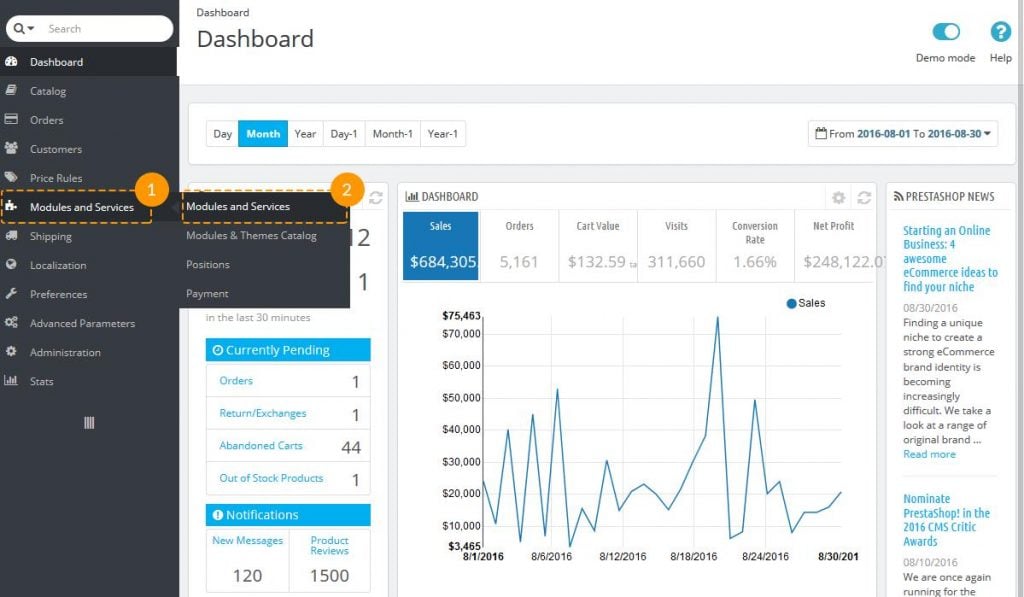Switch to the Year time range
This screenshot has width=1024, height=597.
tap(305, 134)
